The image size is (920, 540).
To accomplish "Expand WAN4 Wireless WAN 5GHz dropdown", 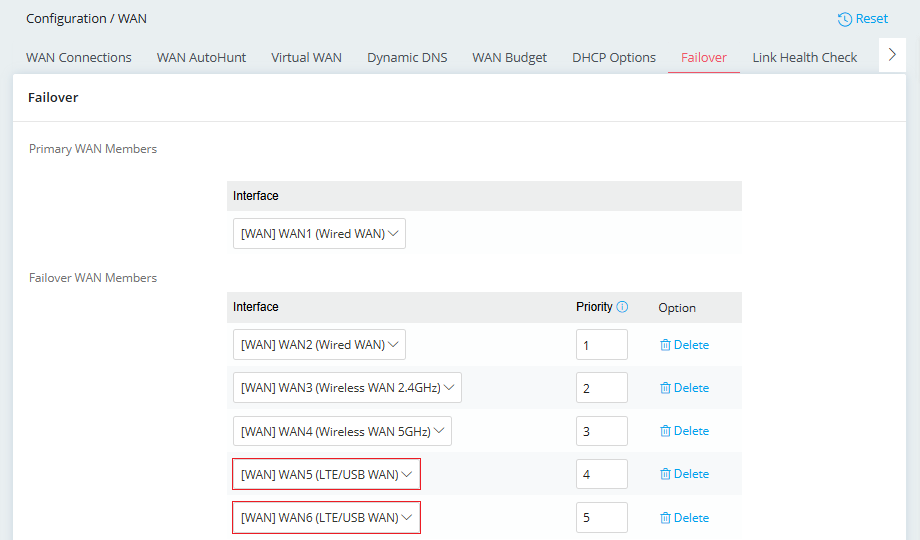I will (x=342, y=431).
